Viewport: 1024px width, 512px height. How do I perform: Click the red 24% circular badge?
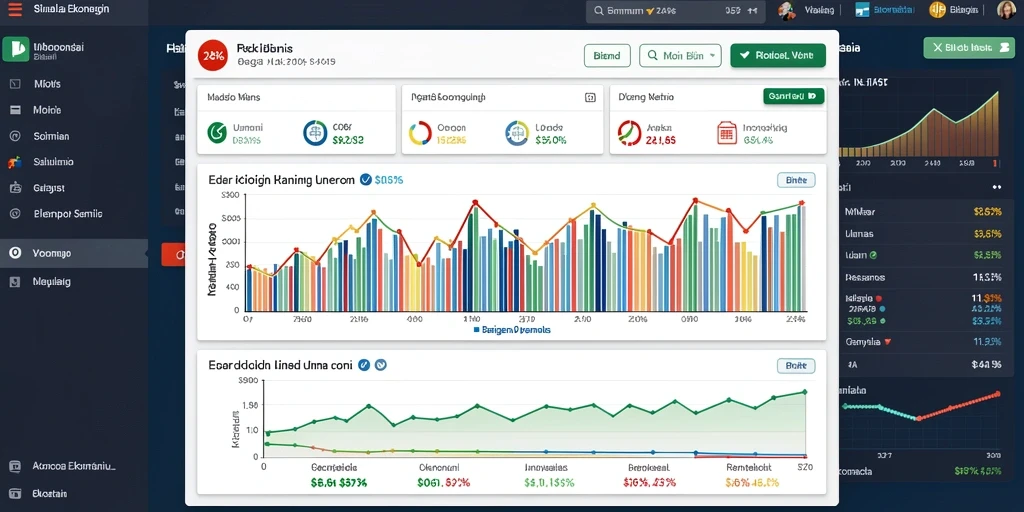[213, 56]
